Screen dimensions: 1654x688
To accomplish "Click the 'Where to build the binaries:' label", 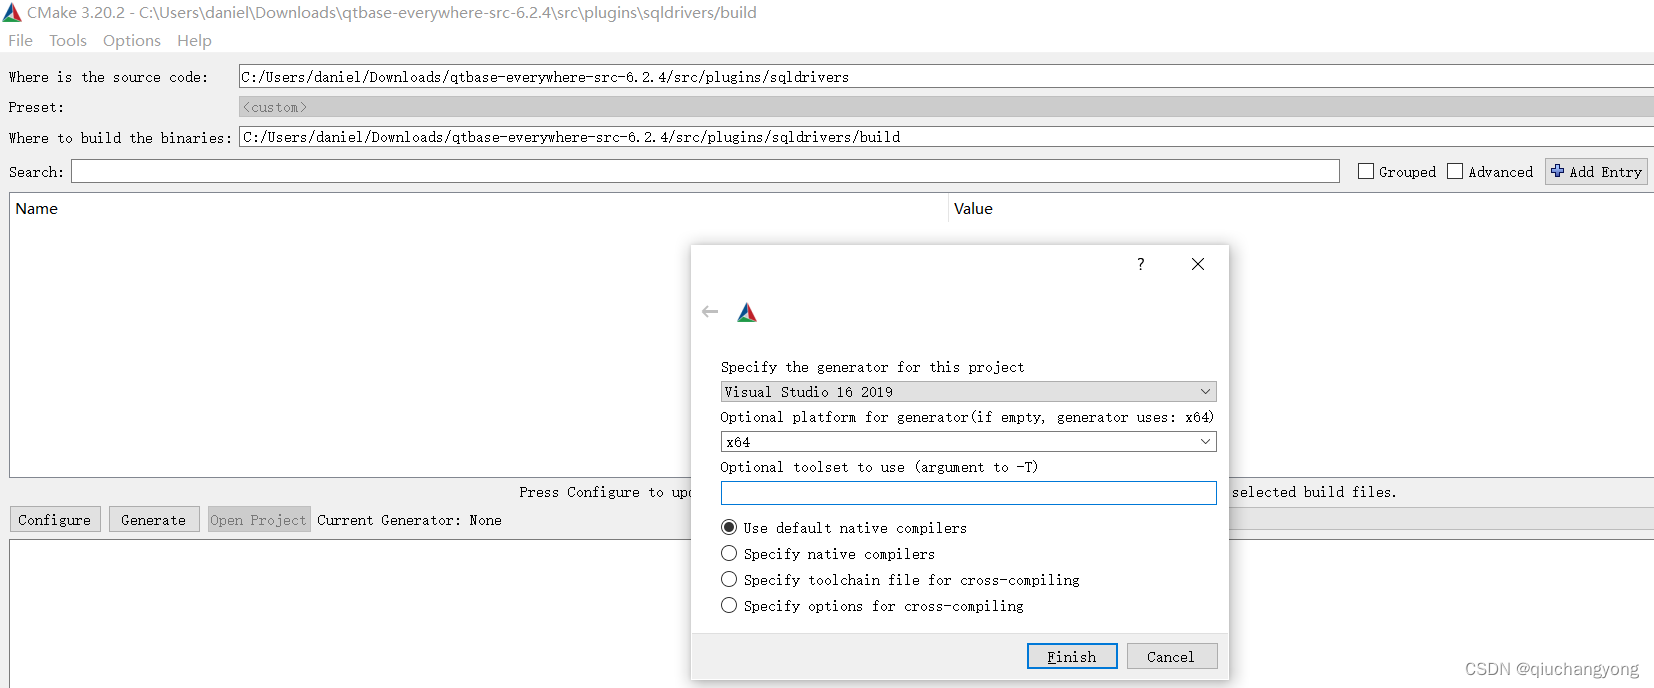I will pyautogui.click(x=120, y=138).
